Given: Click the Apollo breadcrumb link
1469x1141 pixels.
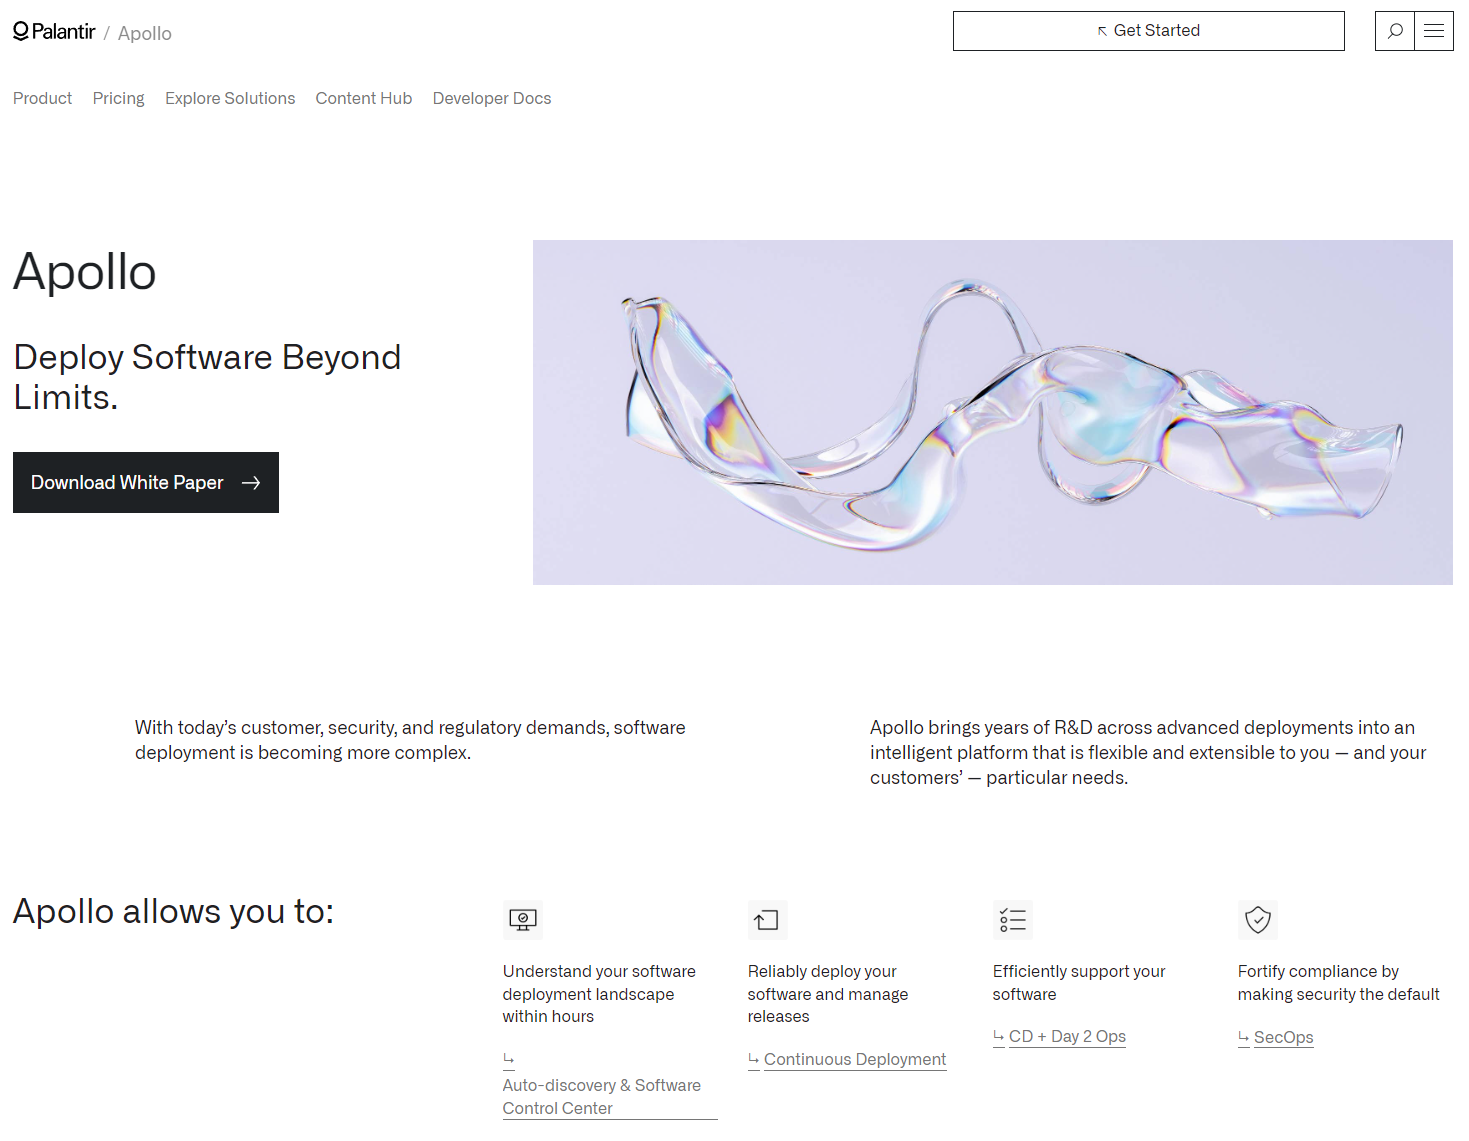Looking at the screenshot, I should (x=145, y=33).
